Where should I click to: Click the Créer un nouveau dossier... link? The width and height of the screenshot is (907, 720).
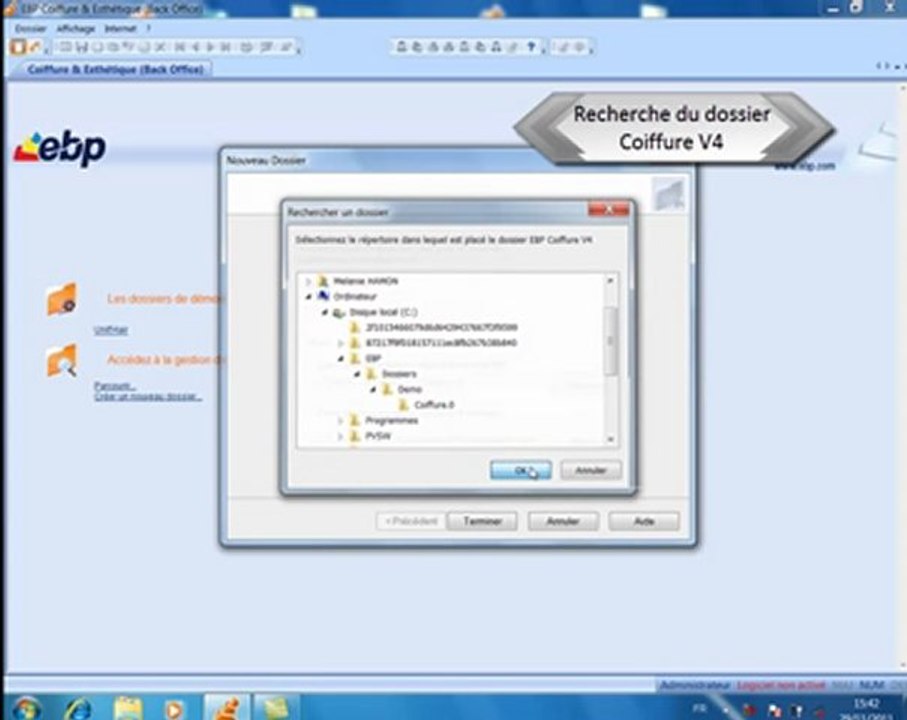(x=148, y=397)
